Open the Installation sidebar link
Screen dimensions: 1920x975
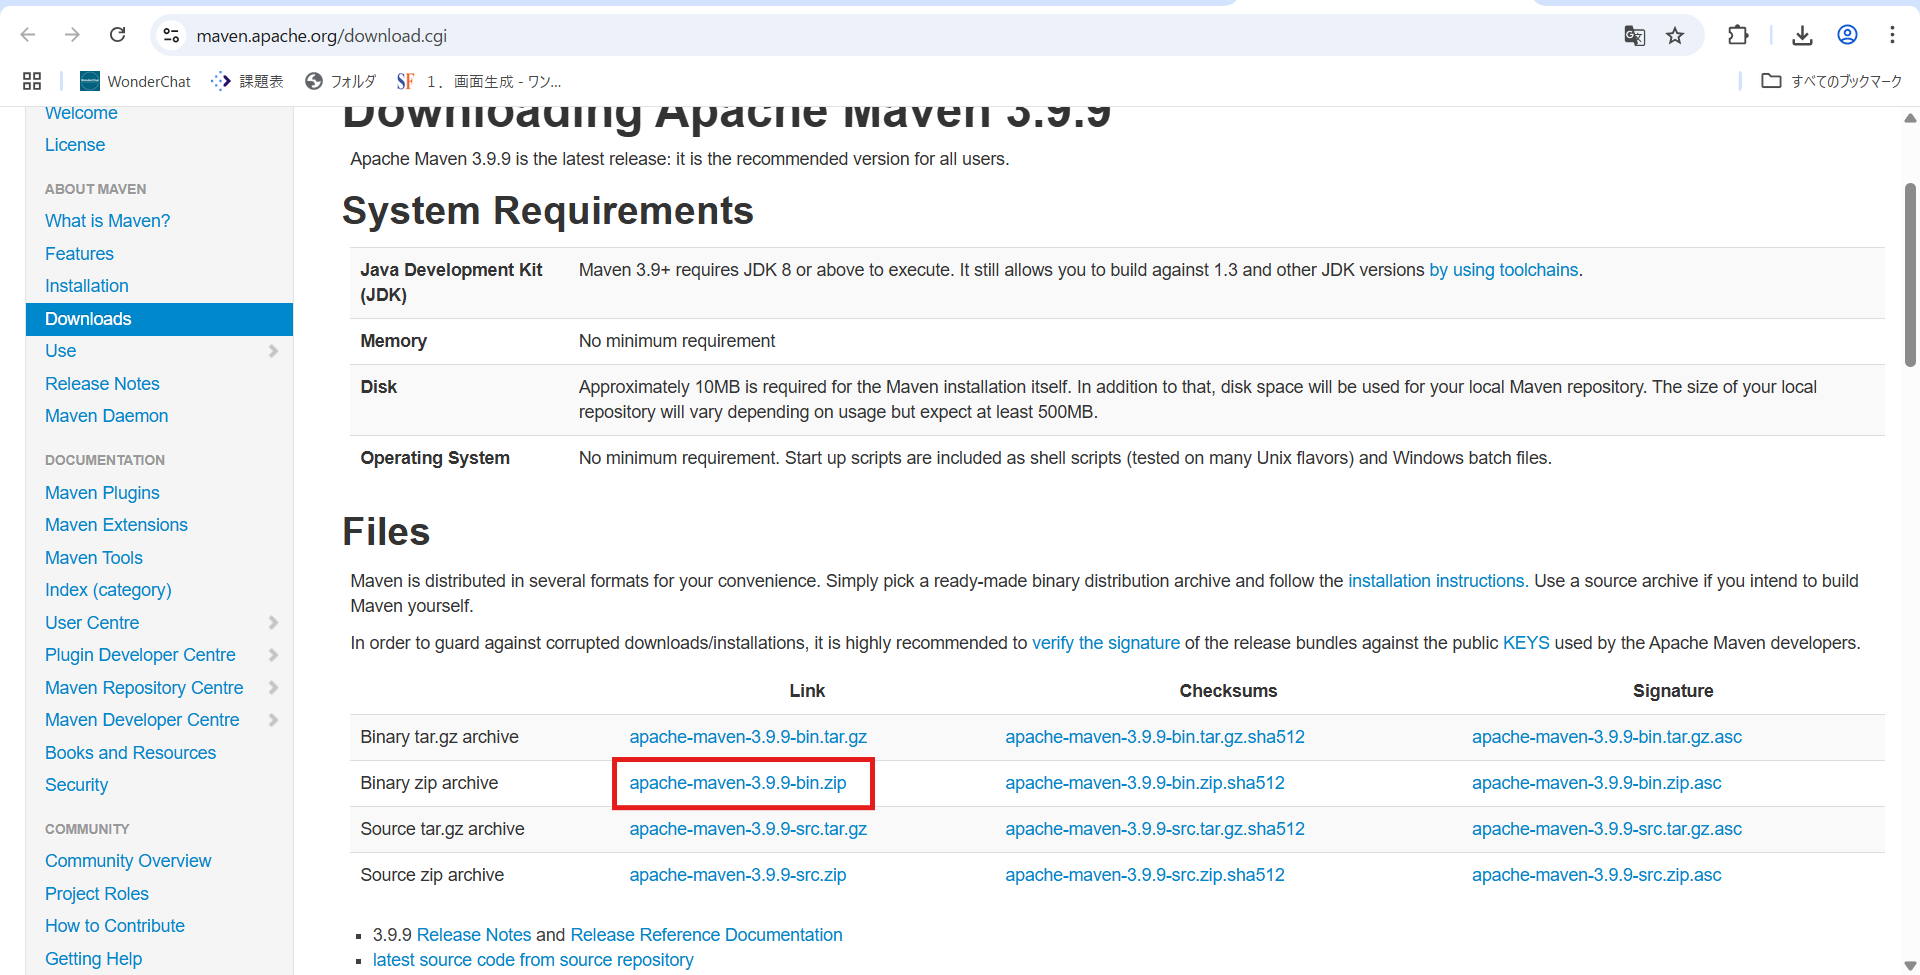(x=87, y=286)
